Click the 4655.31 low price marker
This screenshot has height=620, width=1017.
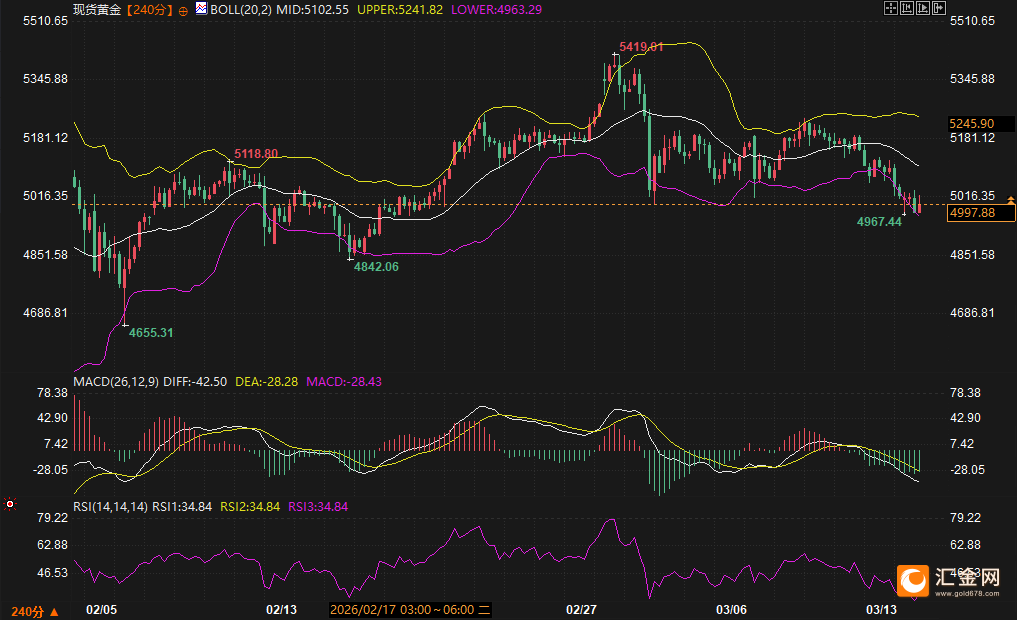(x=151, y=332)
